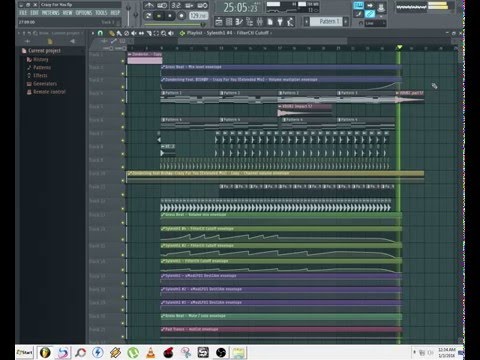Toggle the highlighted link button in snap panel
Screen dimensions: 480x360
click(370, 14)
